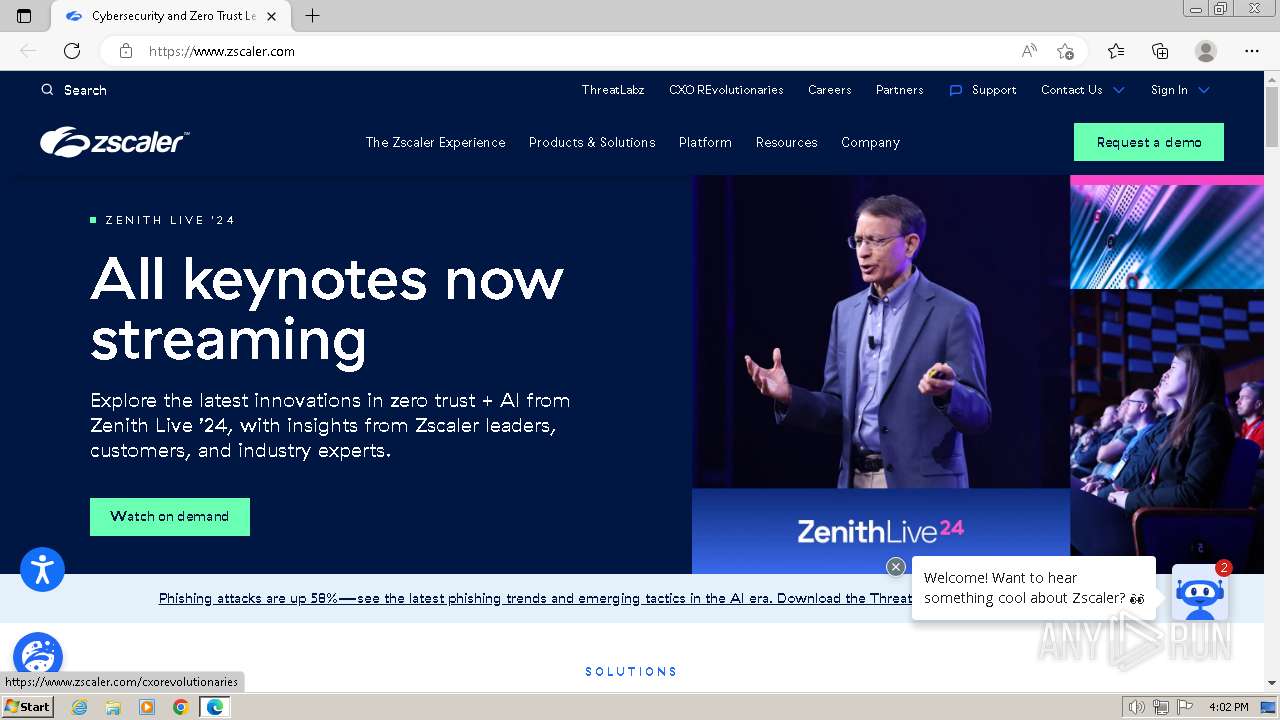Open the Zscaler logo homepage link

(x=114, y=142)
